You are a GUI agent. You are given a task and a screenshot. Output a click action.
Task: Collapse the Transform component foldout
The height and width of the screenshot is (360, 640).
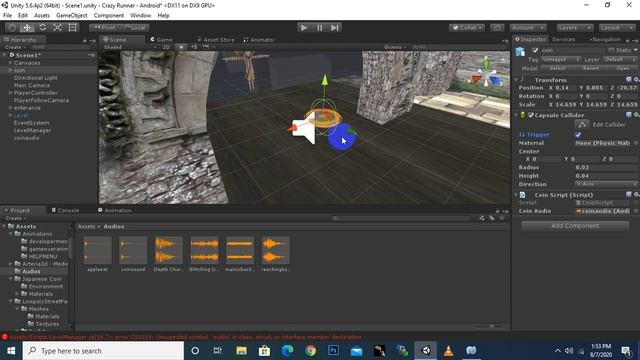click(516, 80)
